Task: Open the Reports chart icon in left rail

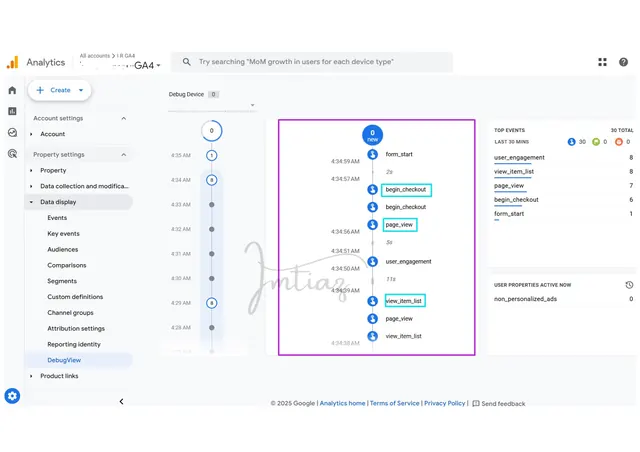Action: [x=12, y=111]
